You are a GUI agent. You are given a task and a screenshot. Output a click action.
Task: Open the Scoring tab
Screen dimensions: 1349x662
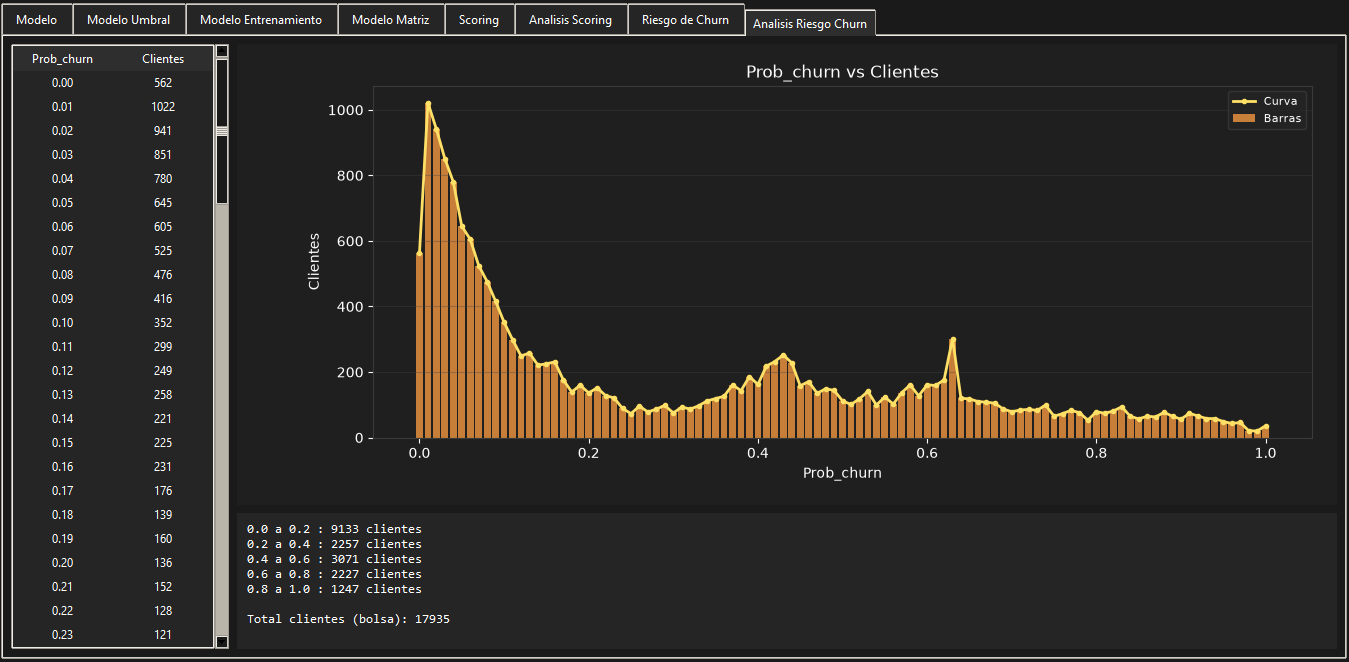pyautogui.click(x=479, y=20)
